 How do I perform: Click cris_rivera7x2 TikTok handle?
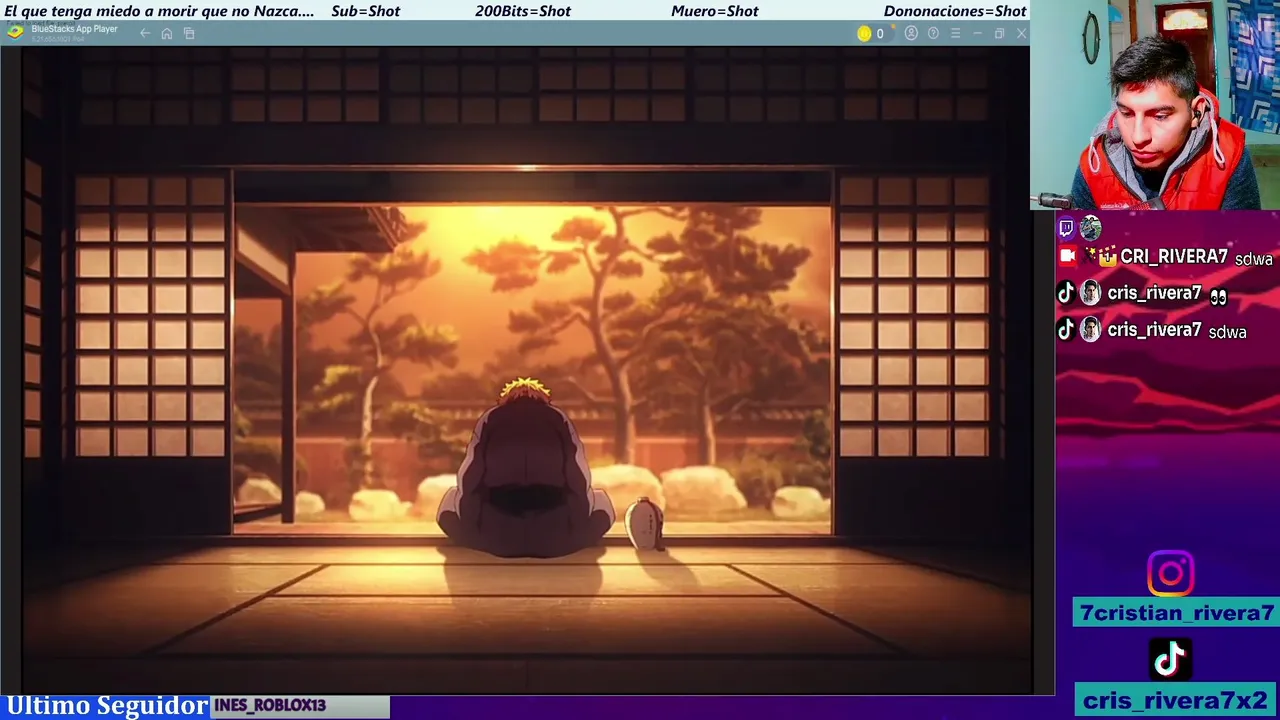pyautogui.click(x=1176, y=700)
